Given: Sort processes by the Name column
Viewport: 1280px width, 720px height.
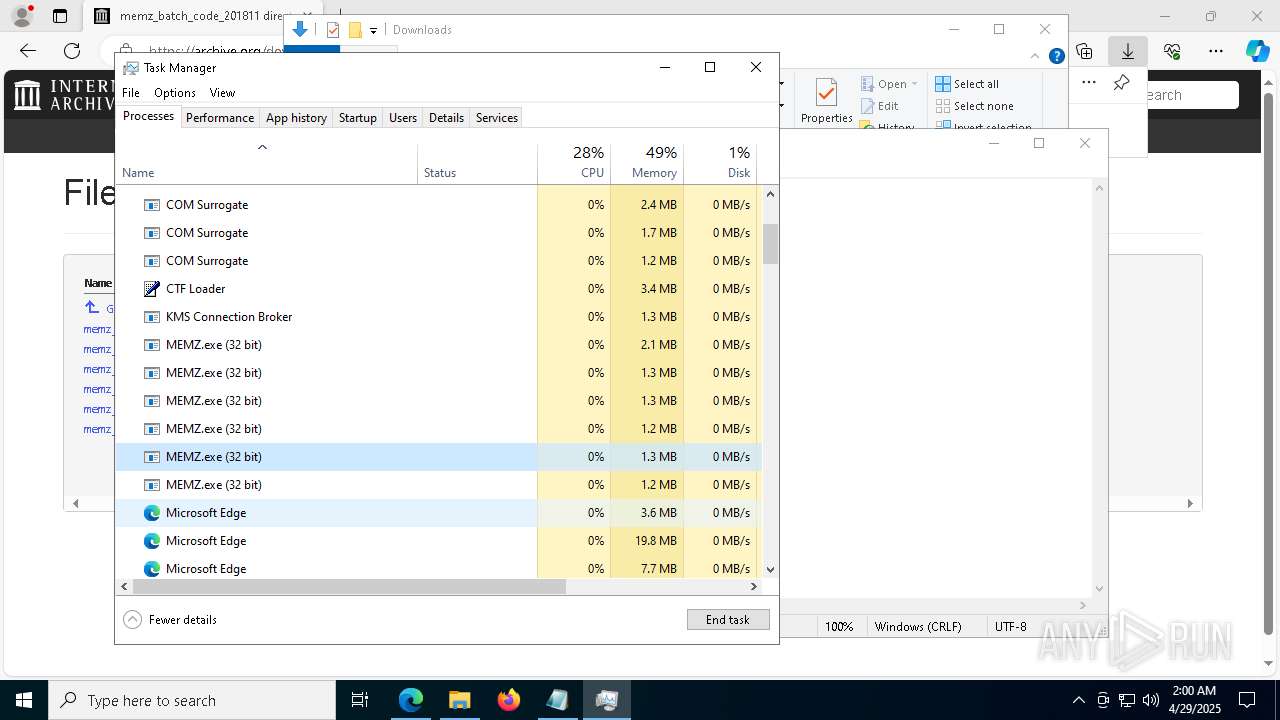Looking at the screenshot, I should tap(266, 165).
